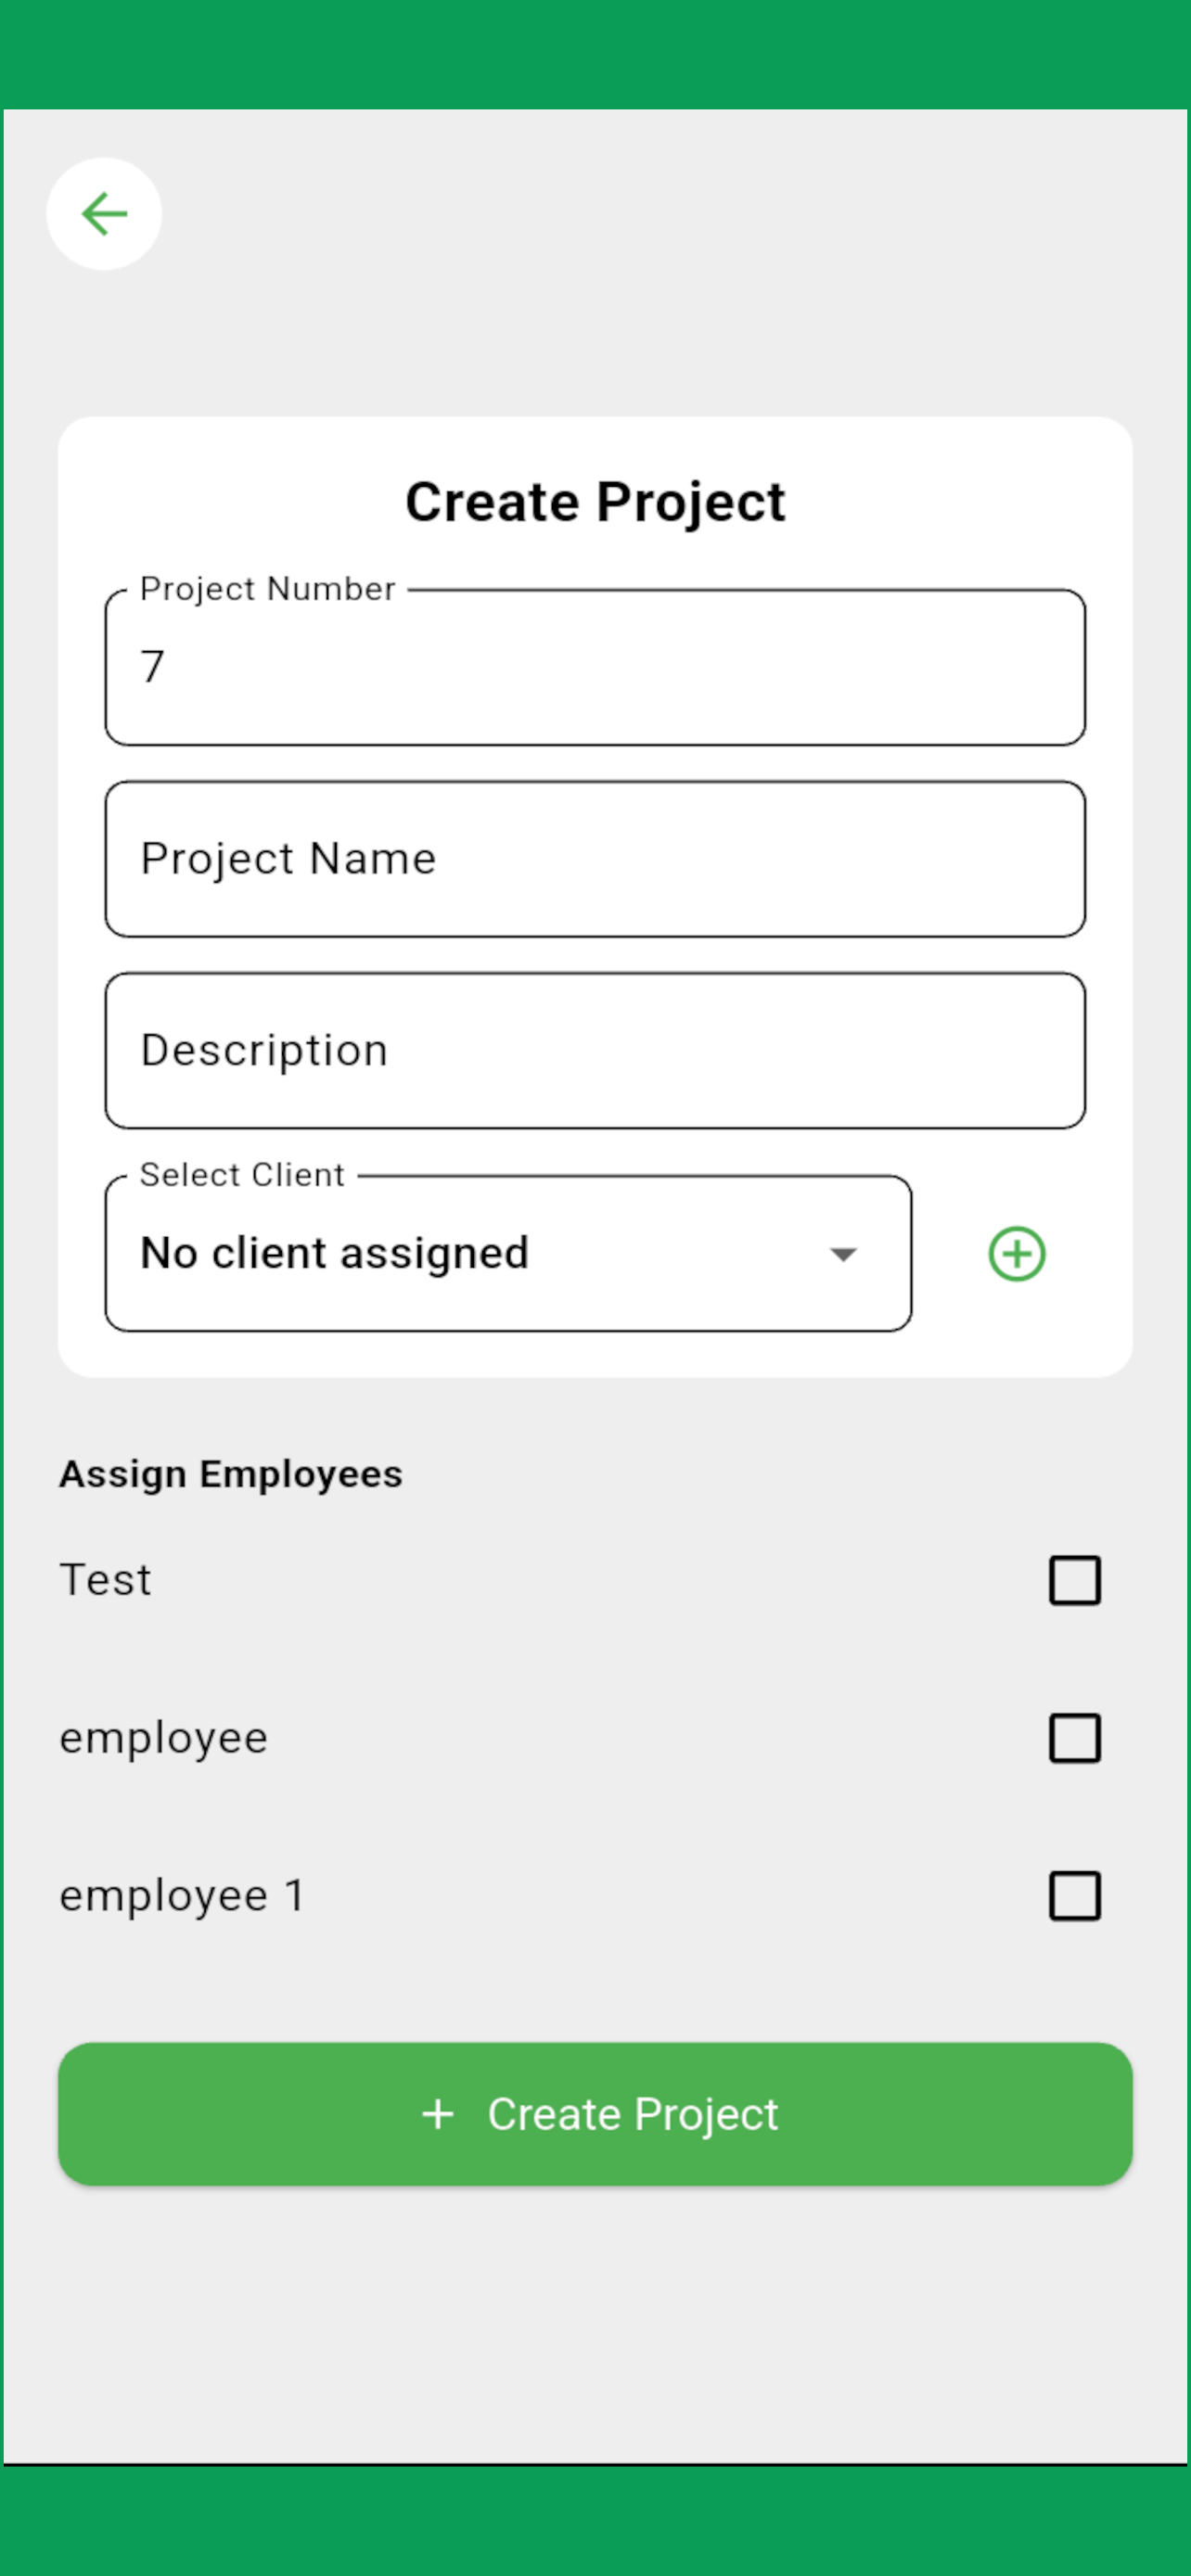
Task: Expand the Select Client dropdown arrow
Action: click(843, 1254)
